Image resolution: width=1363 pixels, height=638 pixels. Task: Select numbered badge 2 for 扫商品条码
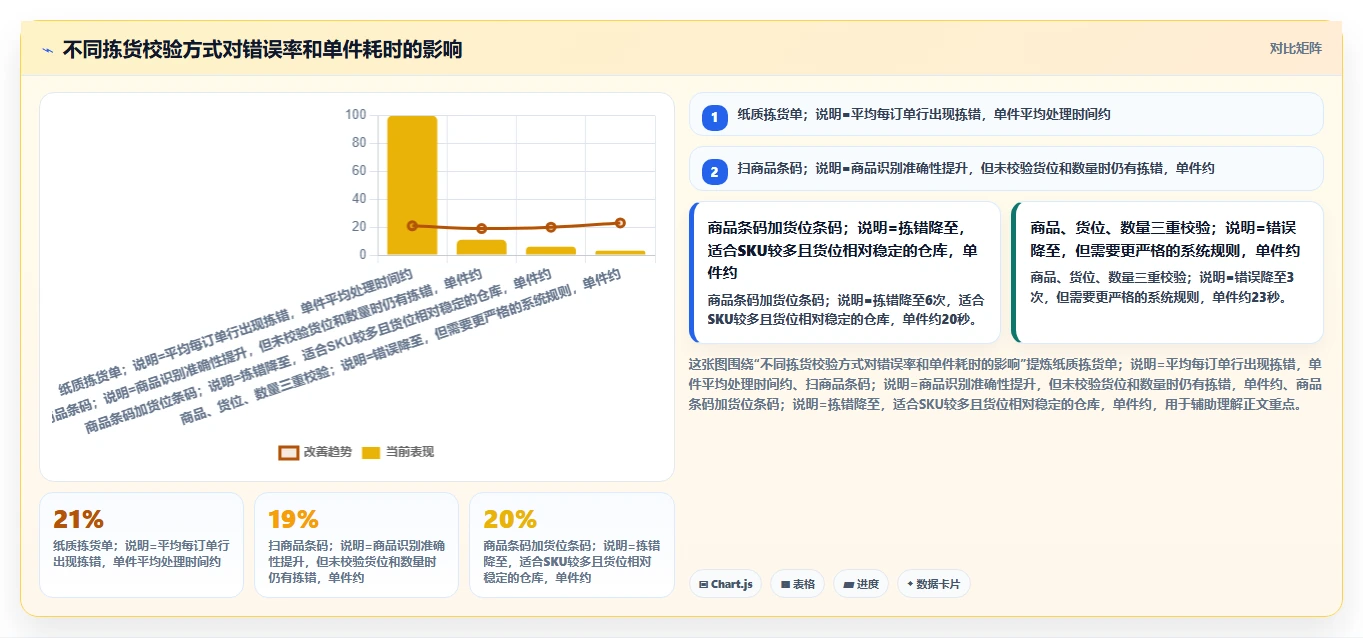[714, 171]
